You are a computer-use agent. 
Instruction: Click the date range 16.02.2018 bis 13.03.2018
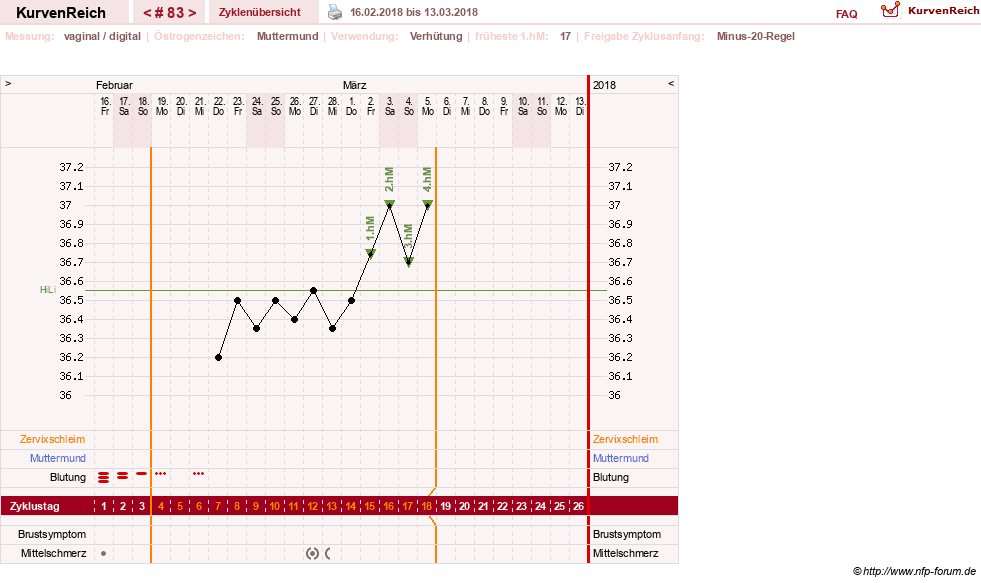[x=414, y=12]
